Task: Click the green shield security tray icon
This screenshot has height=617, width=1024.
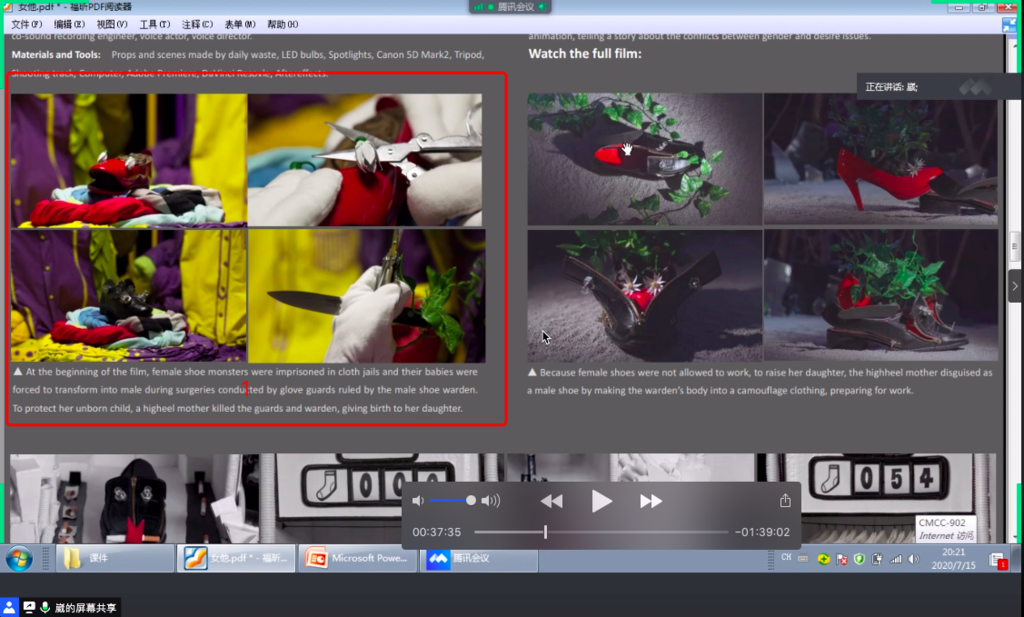Action: (x=859, y=559)
